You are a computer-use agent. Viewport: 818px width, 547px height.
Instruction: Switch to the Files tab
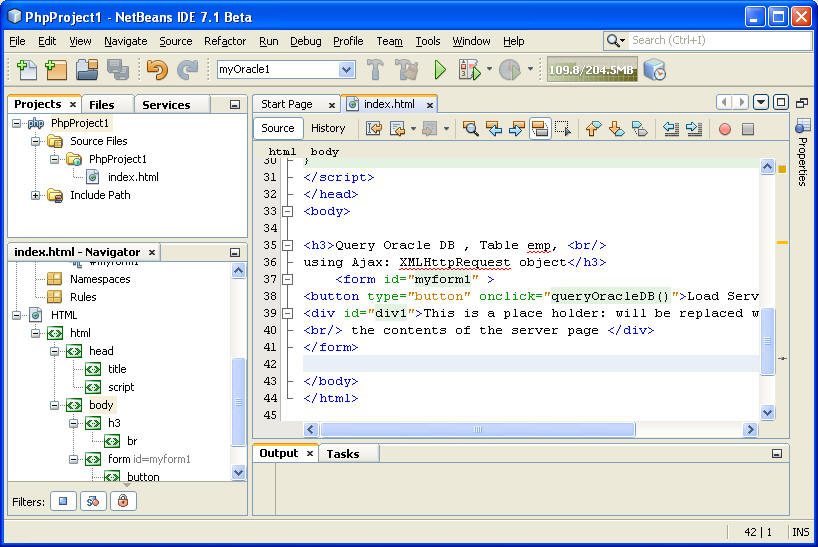point(101,105)
